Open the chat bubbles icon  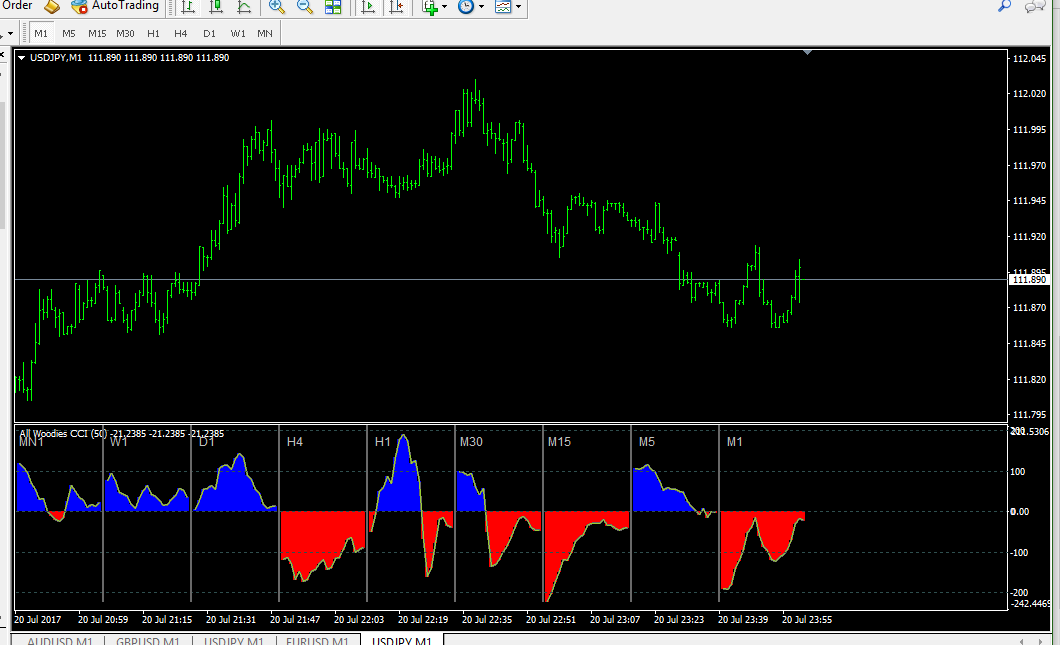click(x=1035, y=7)
